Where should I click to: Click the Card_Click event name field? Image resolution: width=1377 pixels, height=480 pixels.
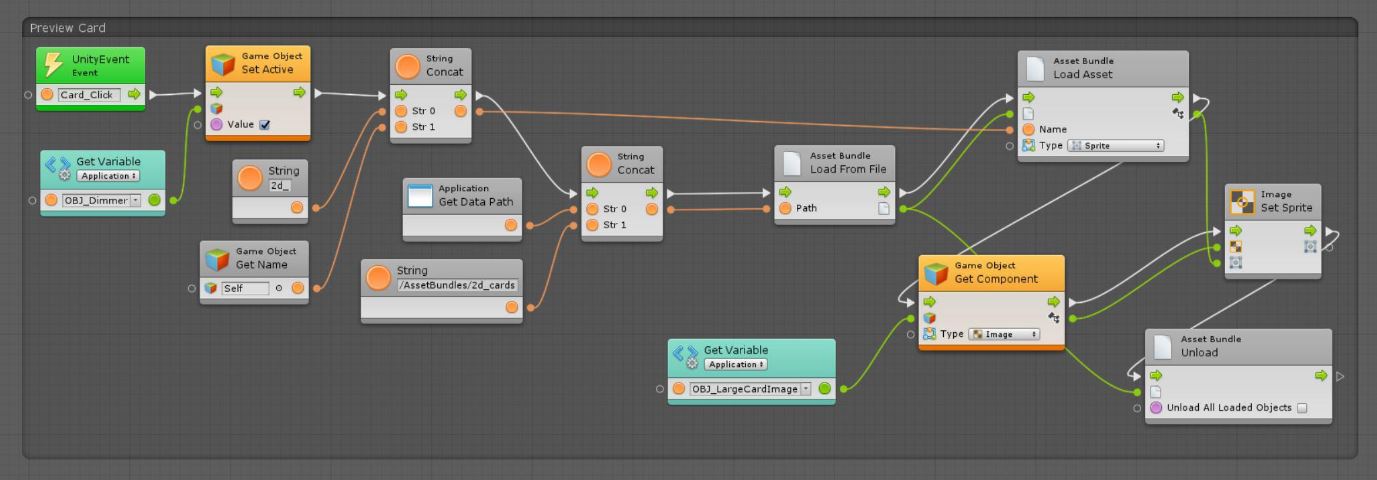(89, 95)
